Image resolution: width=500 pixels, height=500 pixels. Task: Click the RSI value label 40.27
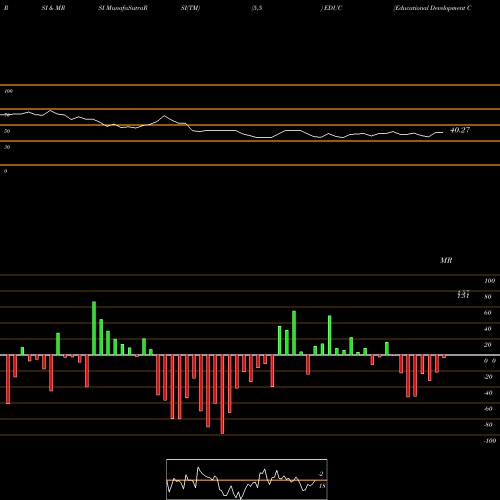pos(460,130)
